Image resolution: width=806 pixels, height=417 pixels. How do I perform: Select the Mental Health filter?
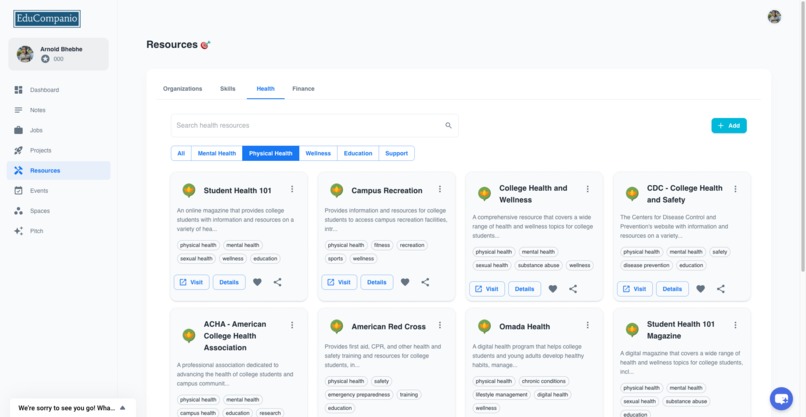[x=217, y=153]
